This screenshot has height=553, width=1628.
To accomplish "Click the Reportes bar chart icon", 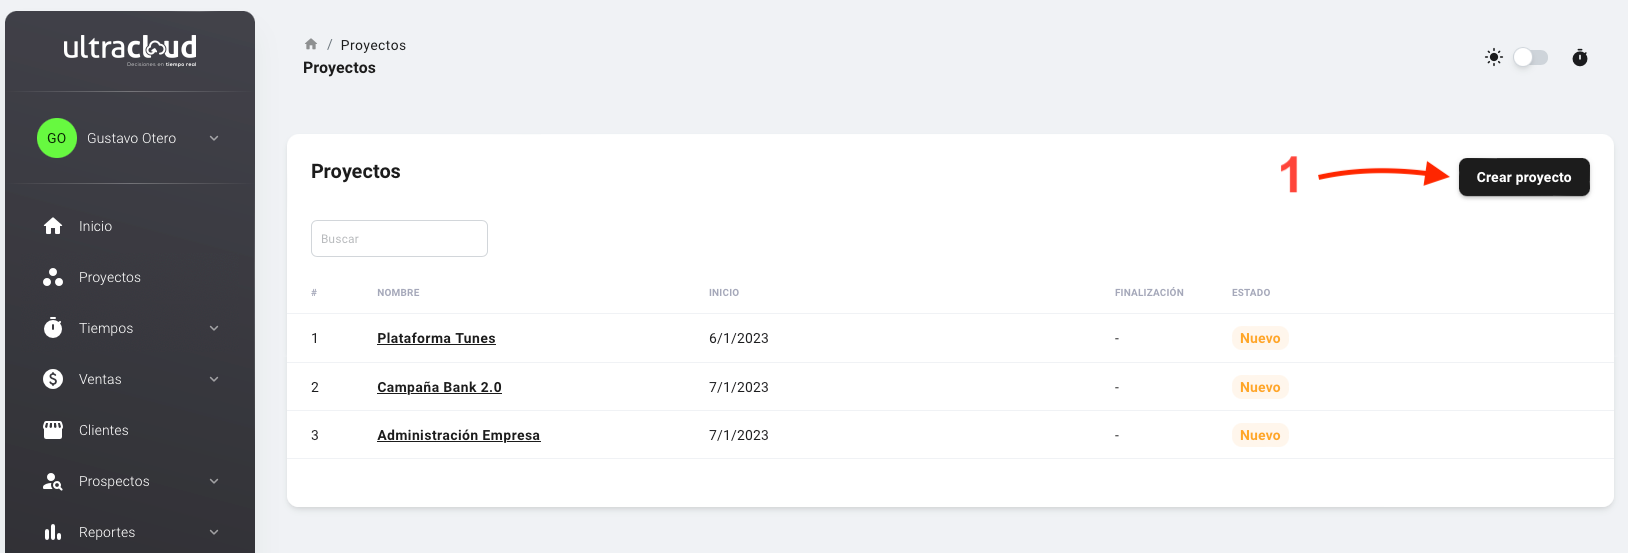I will pyautogui.click(x=53, y=532).
